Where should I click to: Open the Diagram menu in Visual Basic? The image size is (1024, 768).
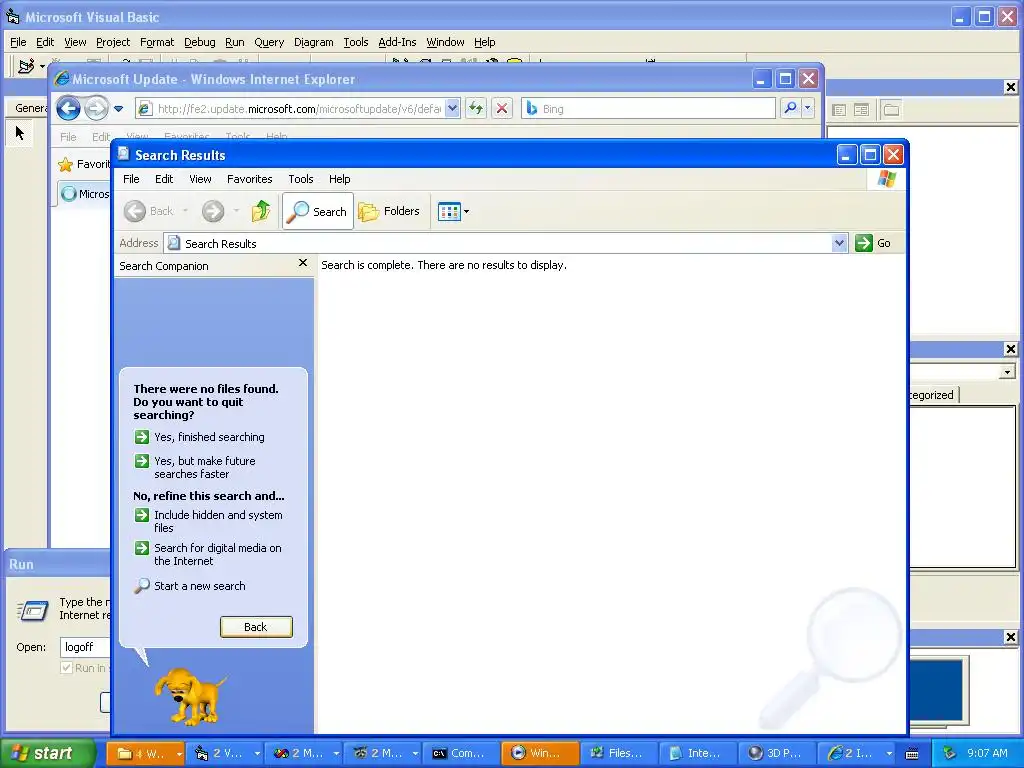click(313, 42)
